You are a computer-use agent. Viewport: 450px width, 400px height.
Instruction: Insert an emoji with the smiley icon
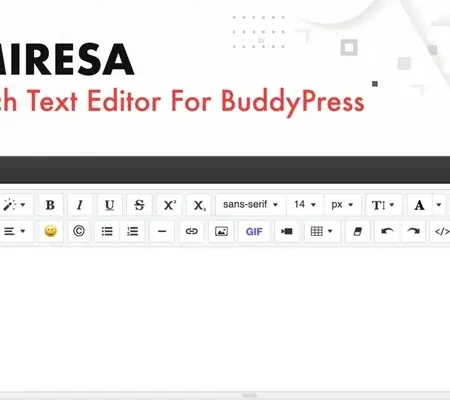[x=50, y=231]
